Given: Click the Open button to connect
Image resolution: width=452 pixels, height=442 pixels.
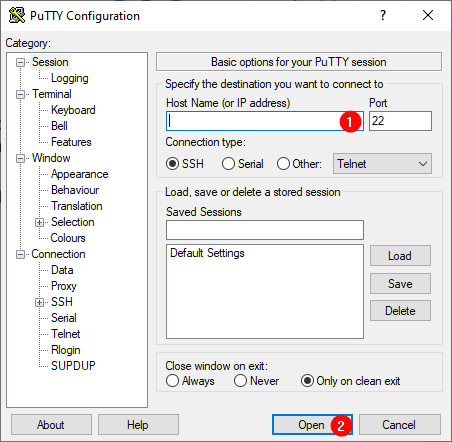Looking at the screenshot, I should point(312,425).
